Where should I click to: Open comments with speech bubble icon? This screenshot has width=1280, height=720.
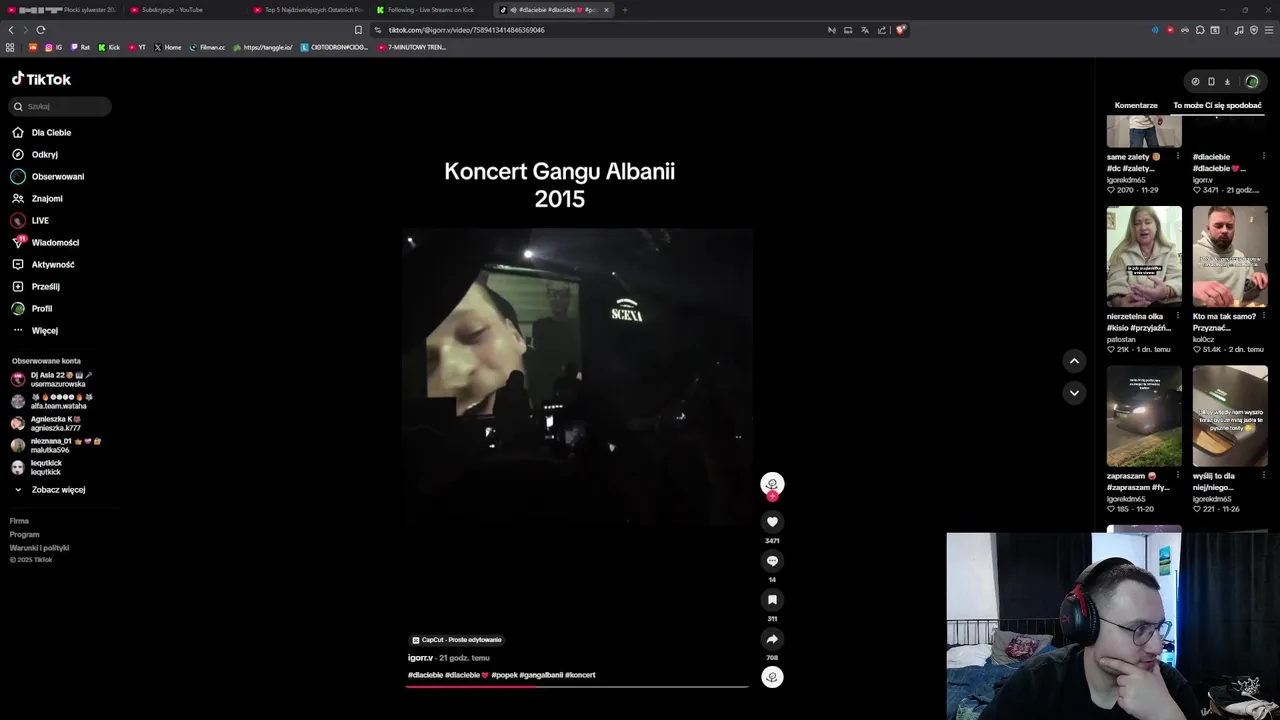[x=772, y=560]
